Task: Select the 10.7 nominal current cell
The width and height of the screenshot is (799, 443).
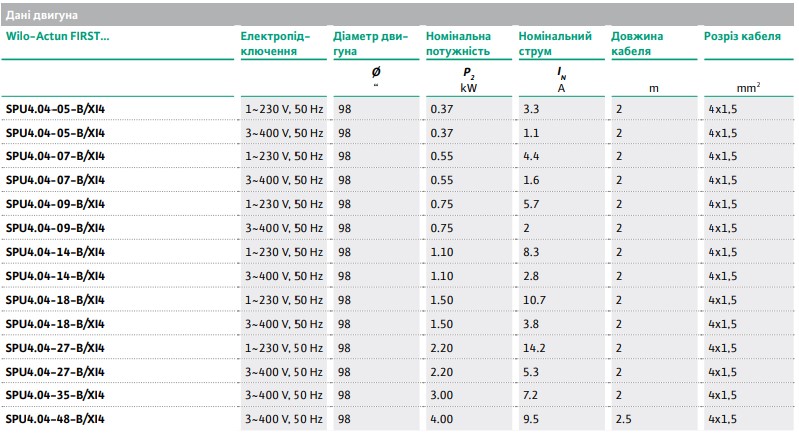Action: click(x=534, y=299)
